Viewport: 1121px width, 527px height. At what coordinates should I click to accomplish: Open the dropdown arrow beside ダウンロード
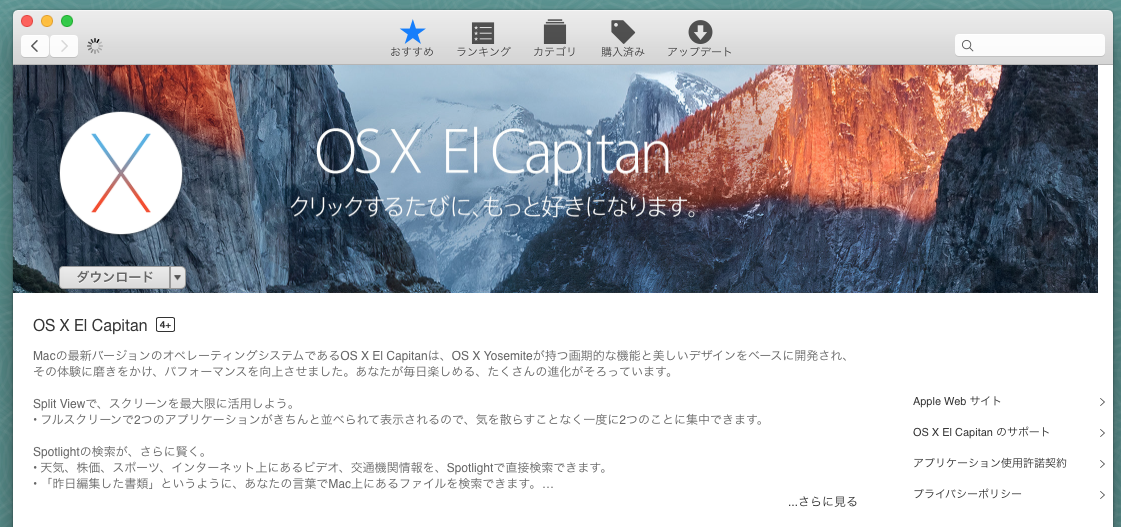[x=178, y=277]
